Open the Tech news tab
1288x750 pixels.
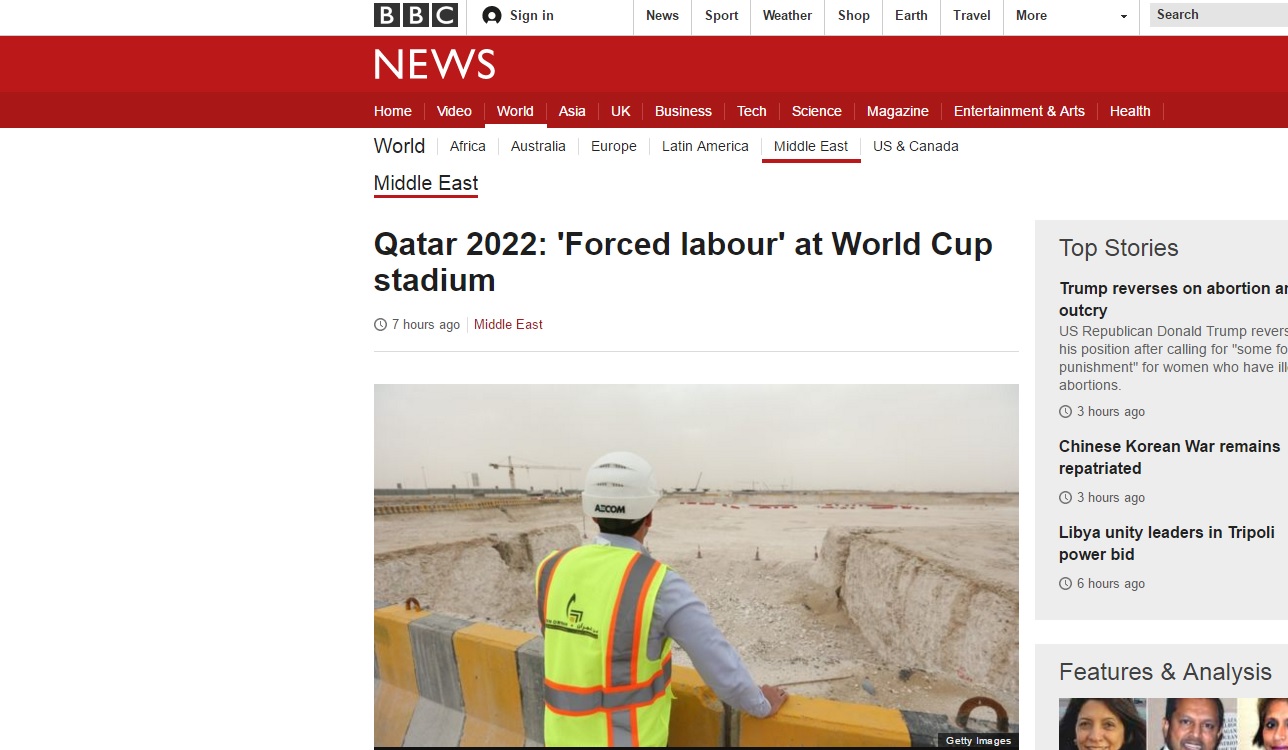click(x=752, y=111)
